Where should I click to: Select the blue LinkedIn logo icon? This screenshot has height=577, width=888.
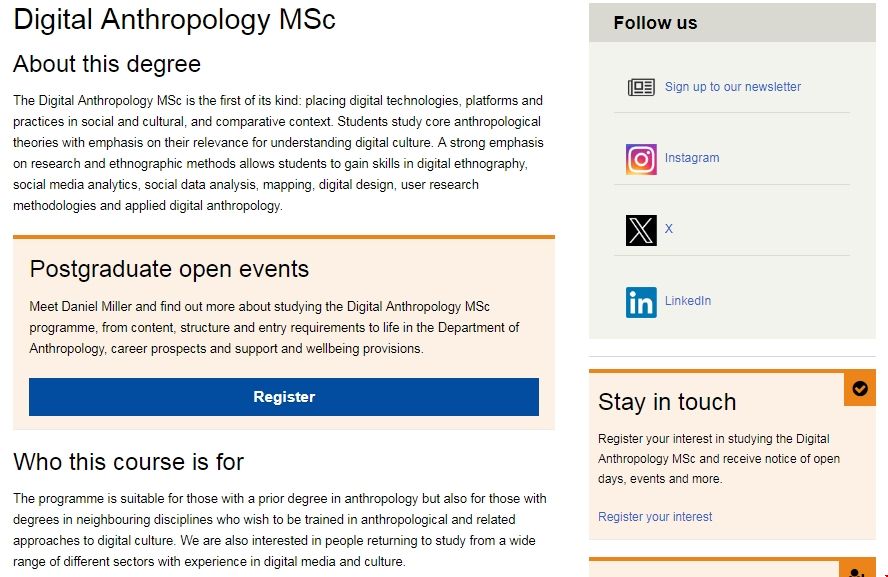coord(641,302)
